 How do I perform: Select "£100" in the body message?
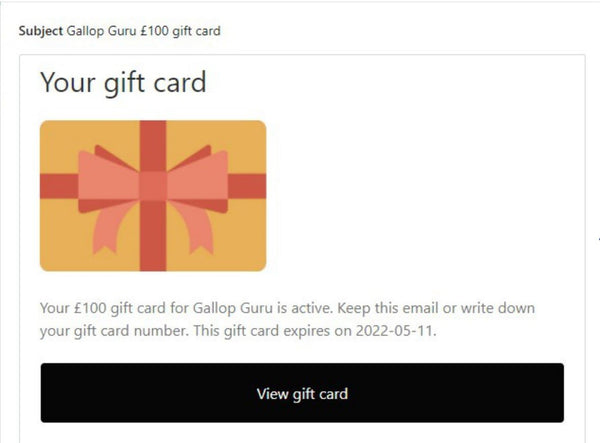(90, 308)
